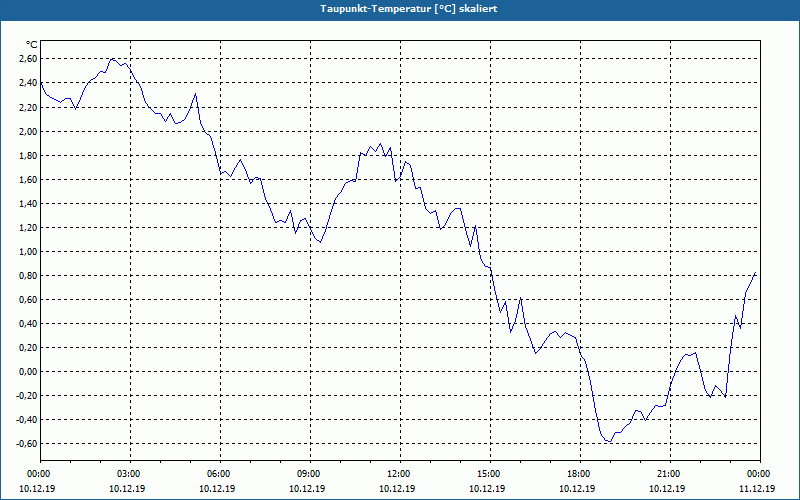Click the '1,40' y-axis label
800x500 pixels.
tap(29, 203)
